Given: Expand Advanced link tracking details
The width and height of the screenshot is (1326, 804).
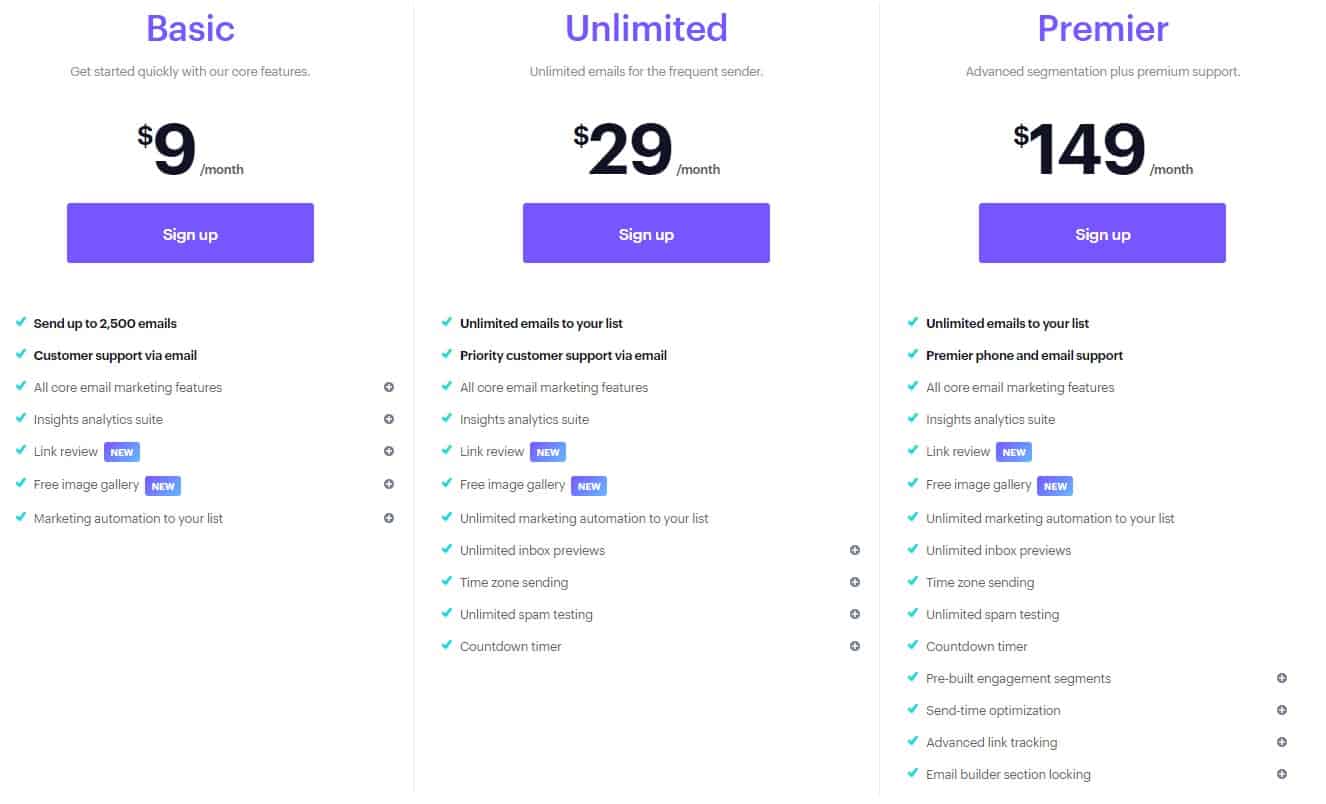Looking at the screenshot, I should [x=1282, y=742].
